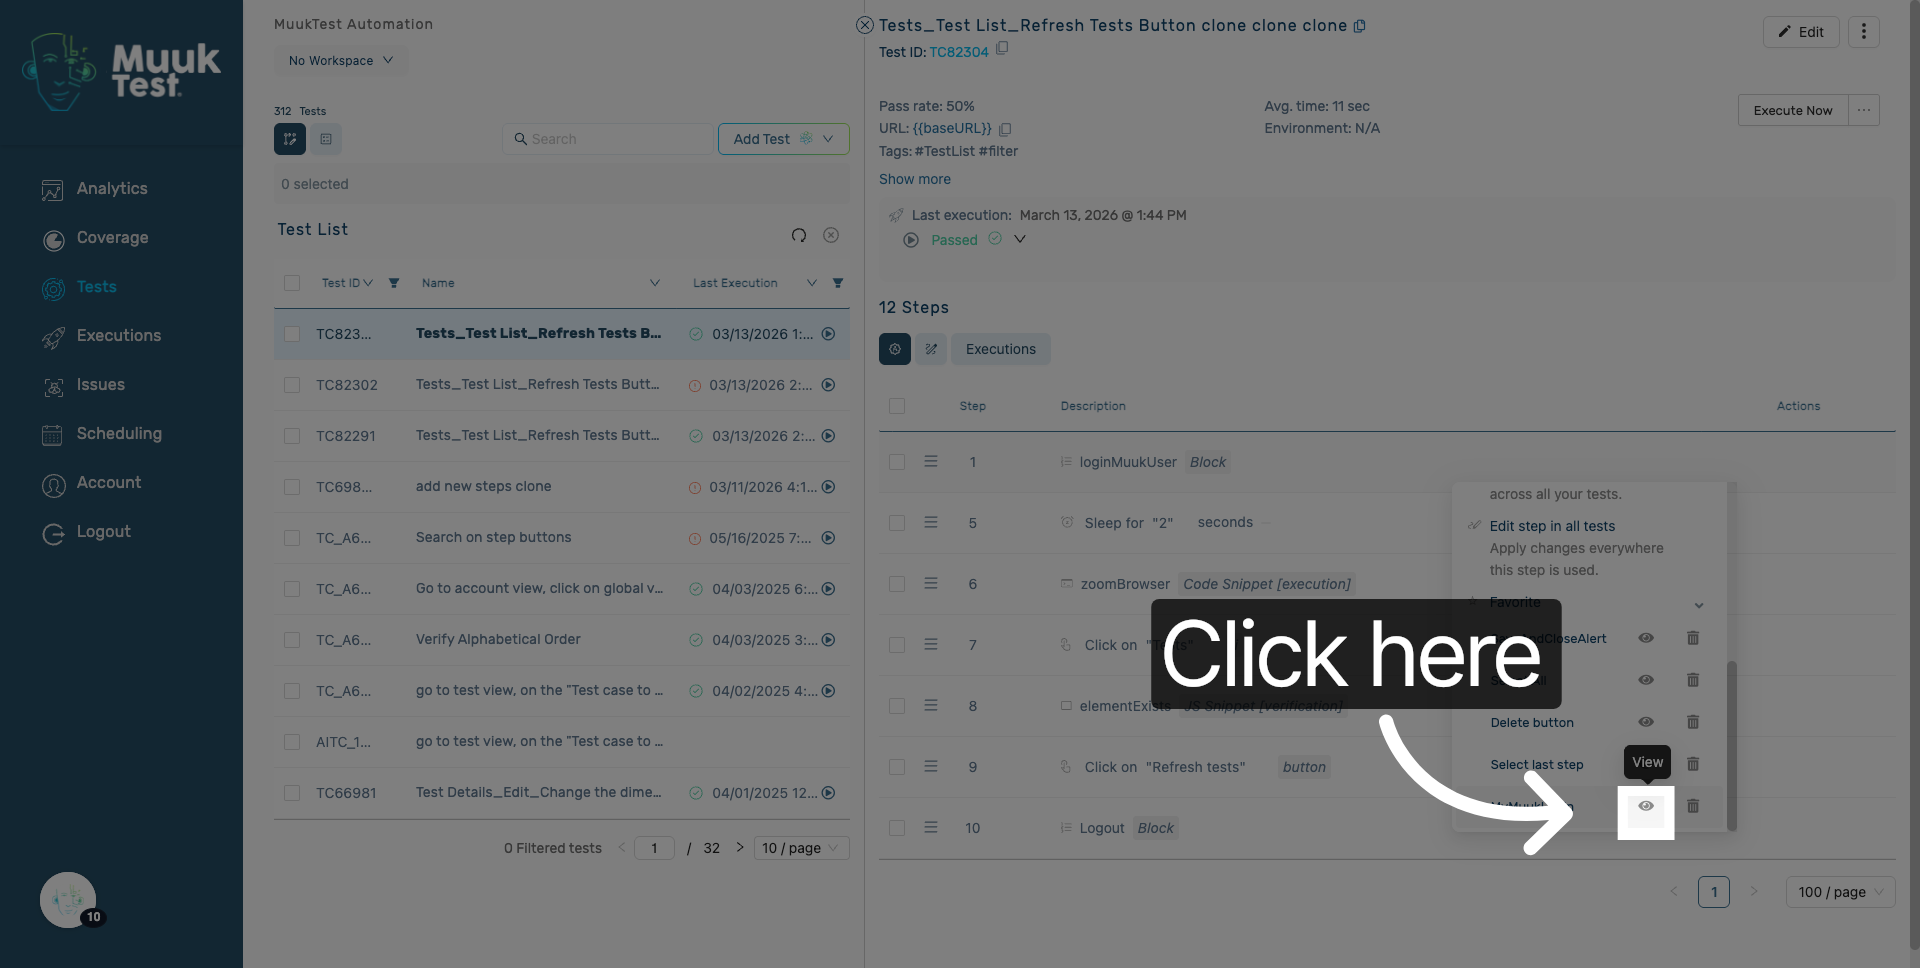Check the TC82291 test row checkbox
Image resolution: width=1920 pixels, height=968 pixels.
pyautogui.click(x=292, y=436)
